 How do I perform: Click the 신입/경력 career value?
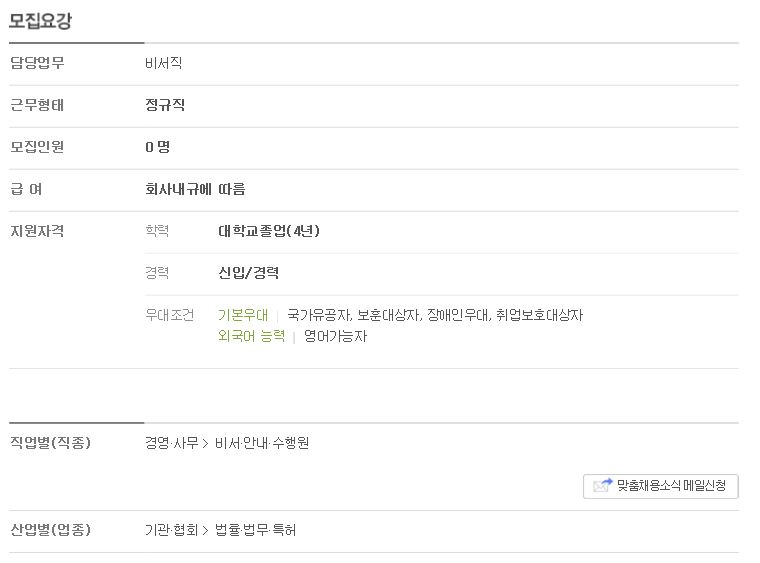tap(249, 273)
